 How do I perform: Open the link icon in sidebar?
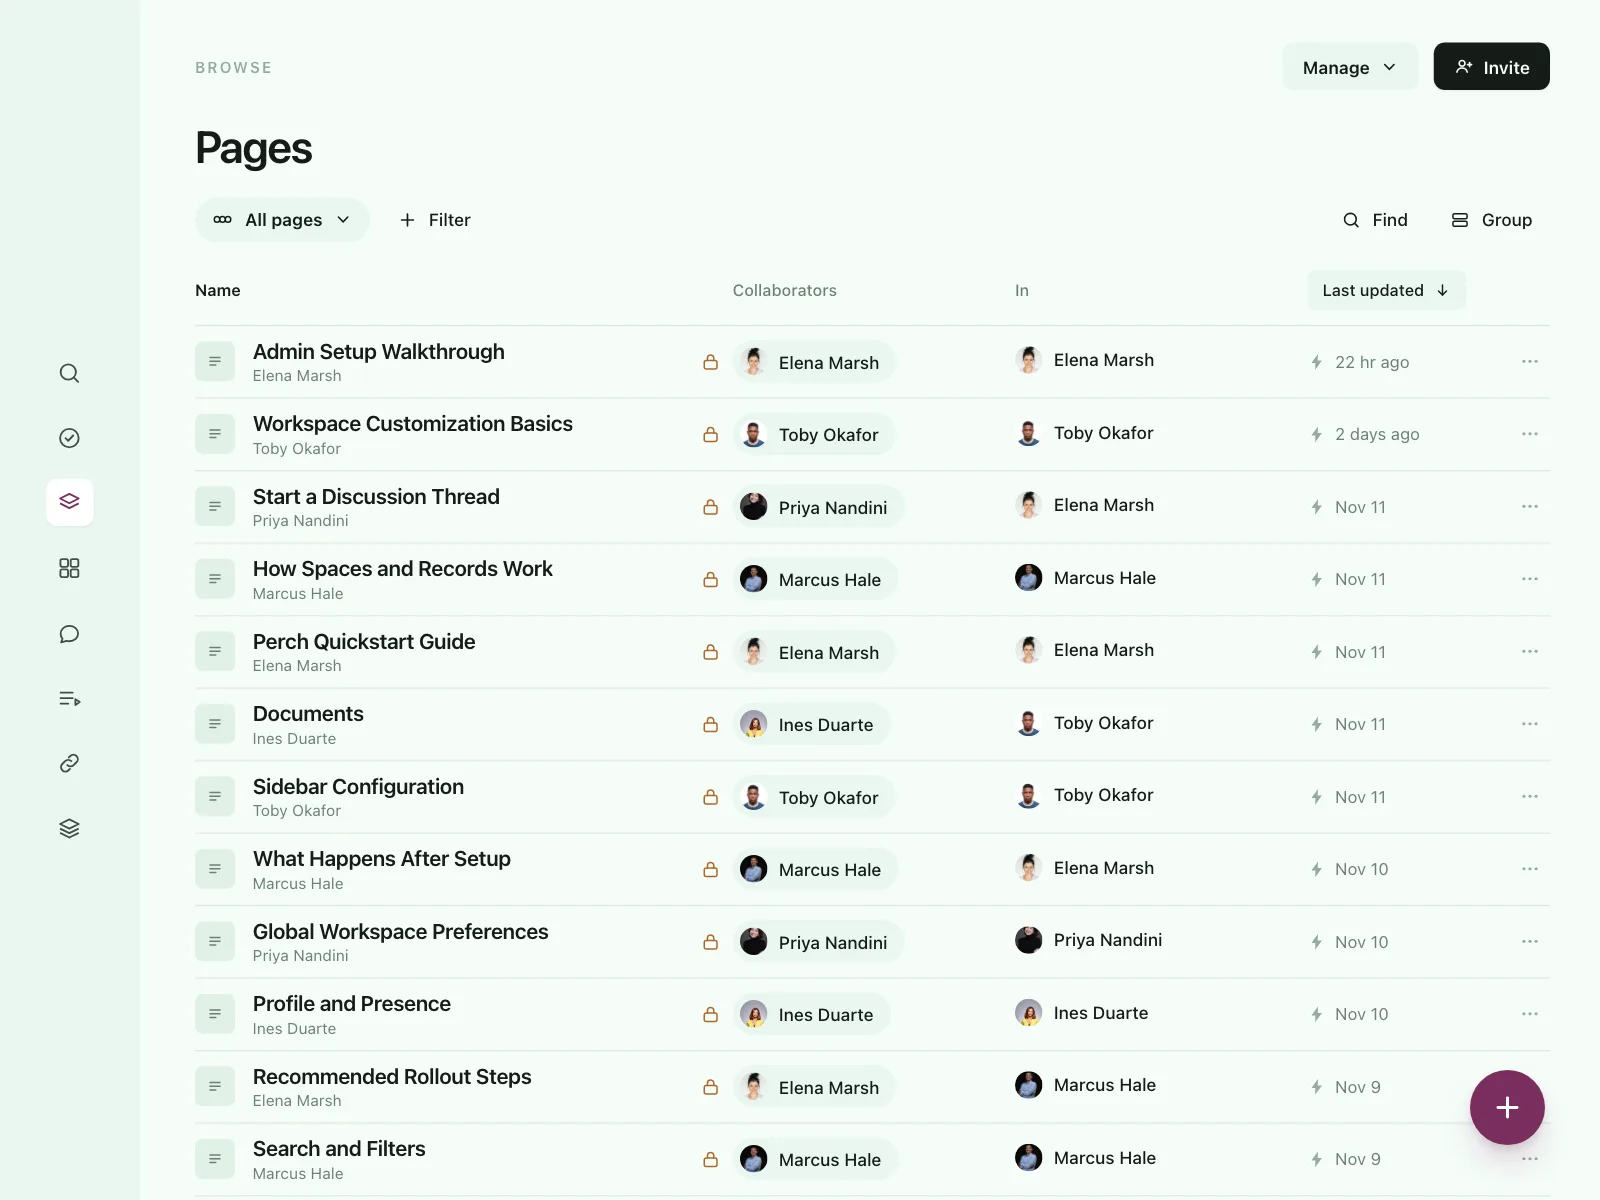(x=69, y=763)
